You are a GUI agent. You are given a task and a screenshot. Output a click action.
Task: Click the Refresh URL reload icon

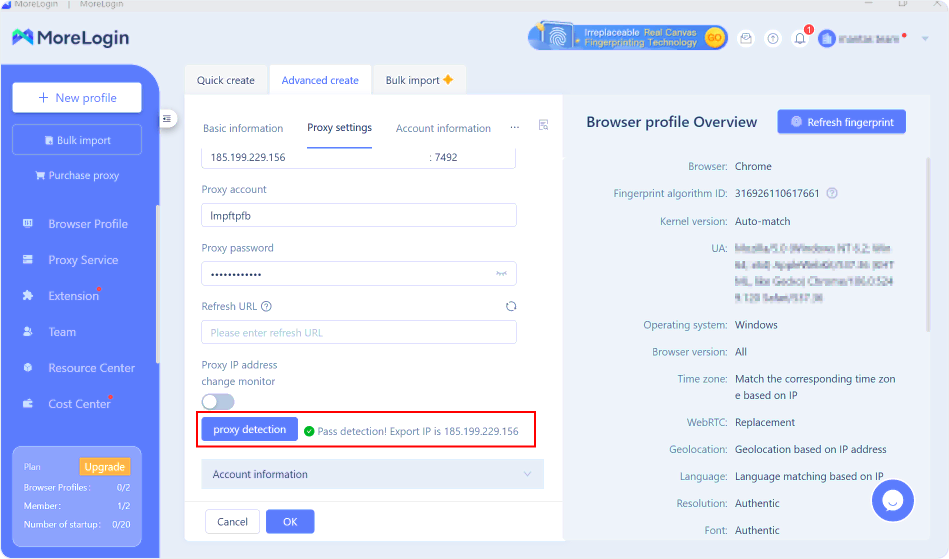click(x=511, y=306)
